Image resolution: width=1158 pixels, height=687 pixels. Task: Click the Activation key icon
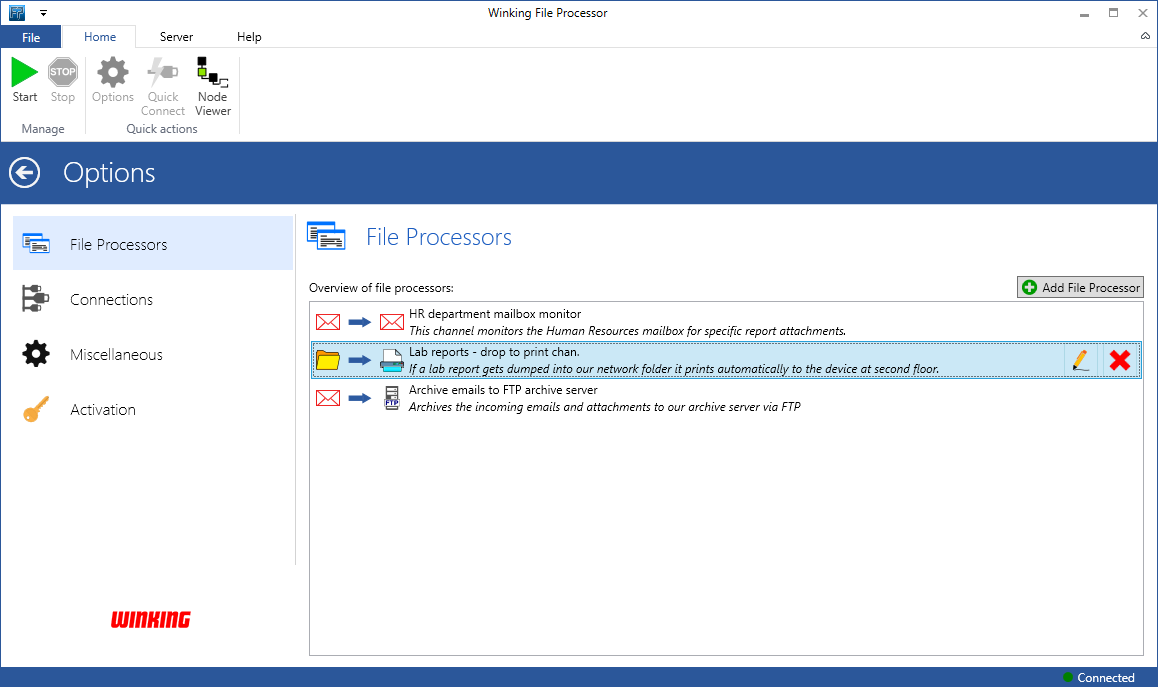click(x=35, y=409)
